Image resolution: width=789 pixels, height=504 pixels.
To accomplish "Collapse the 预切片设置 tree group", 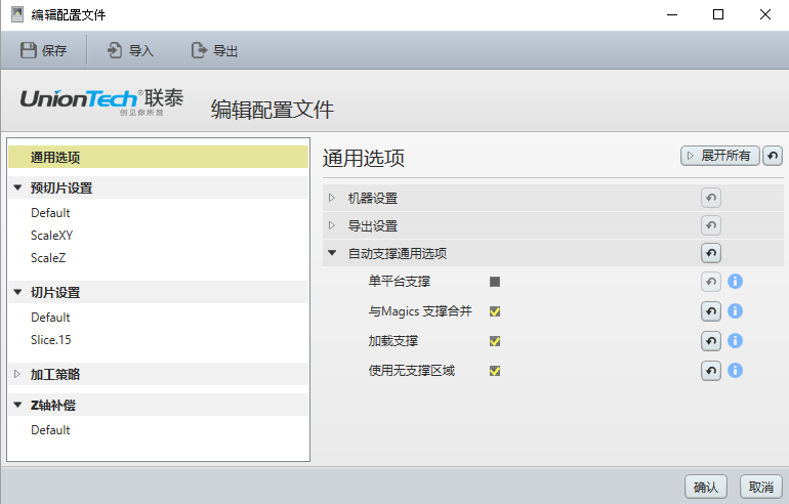I will 17,188.
